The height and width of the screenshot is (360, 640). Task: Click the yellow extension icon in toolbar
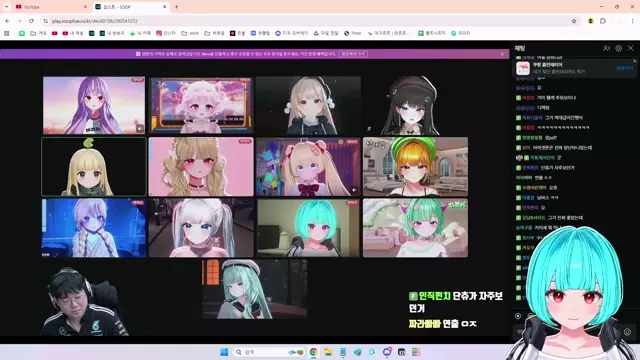click(x=590, y=21)
